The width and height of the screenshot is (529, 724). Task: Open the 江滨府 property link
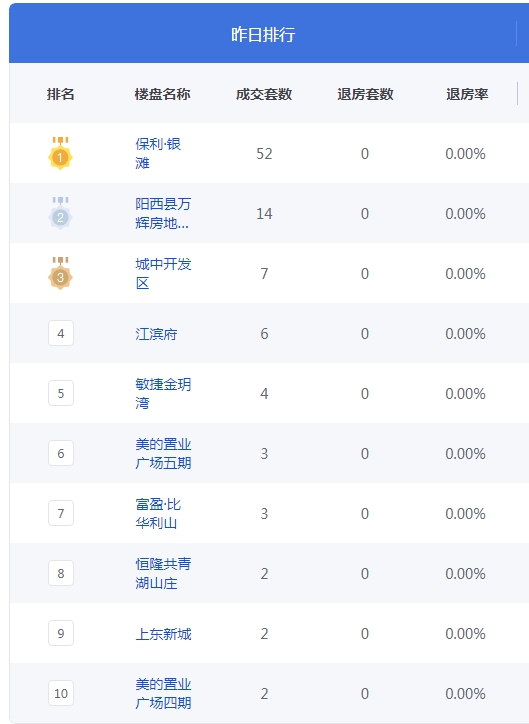[x=156, y=334]
